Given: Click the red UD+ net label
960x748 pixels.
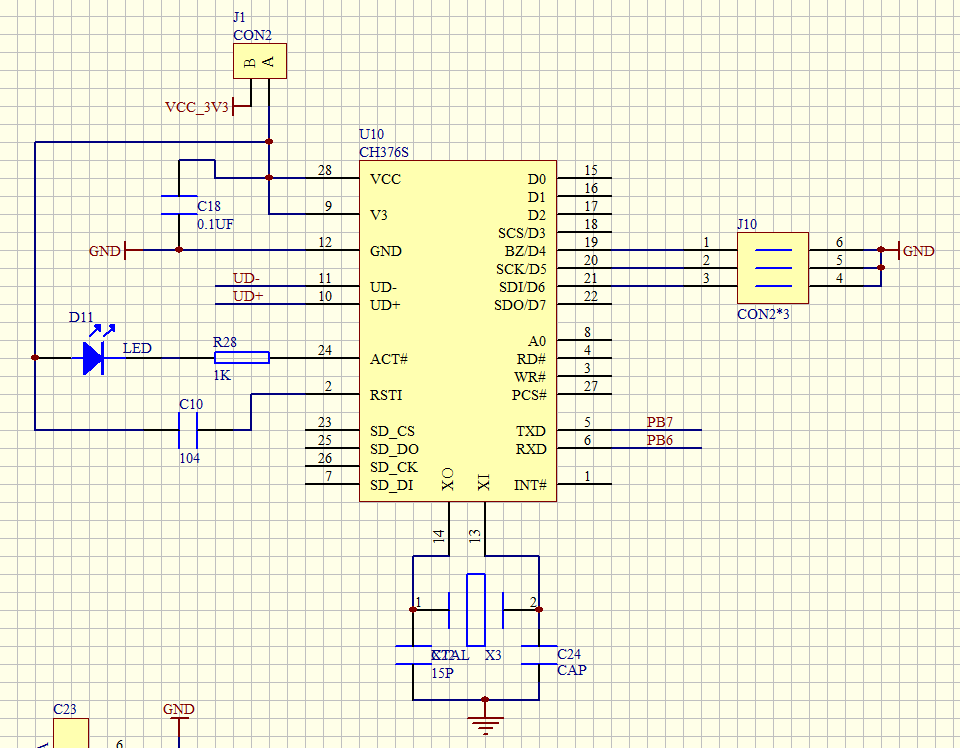Looking at the screenshot, I should pyautogui.click(x=248, y=296).
